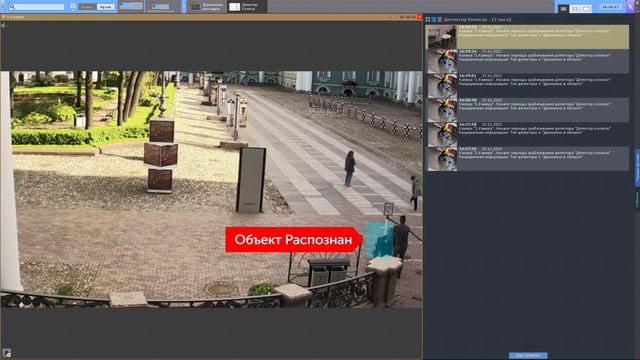Open the blue vertical side tab at right edge
The image size is (640, 360).
pyautogui.click(x=637, y=168)
